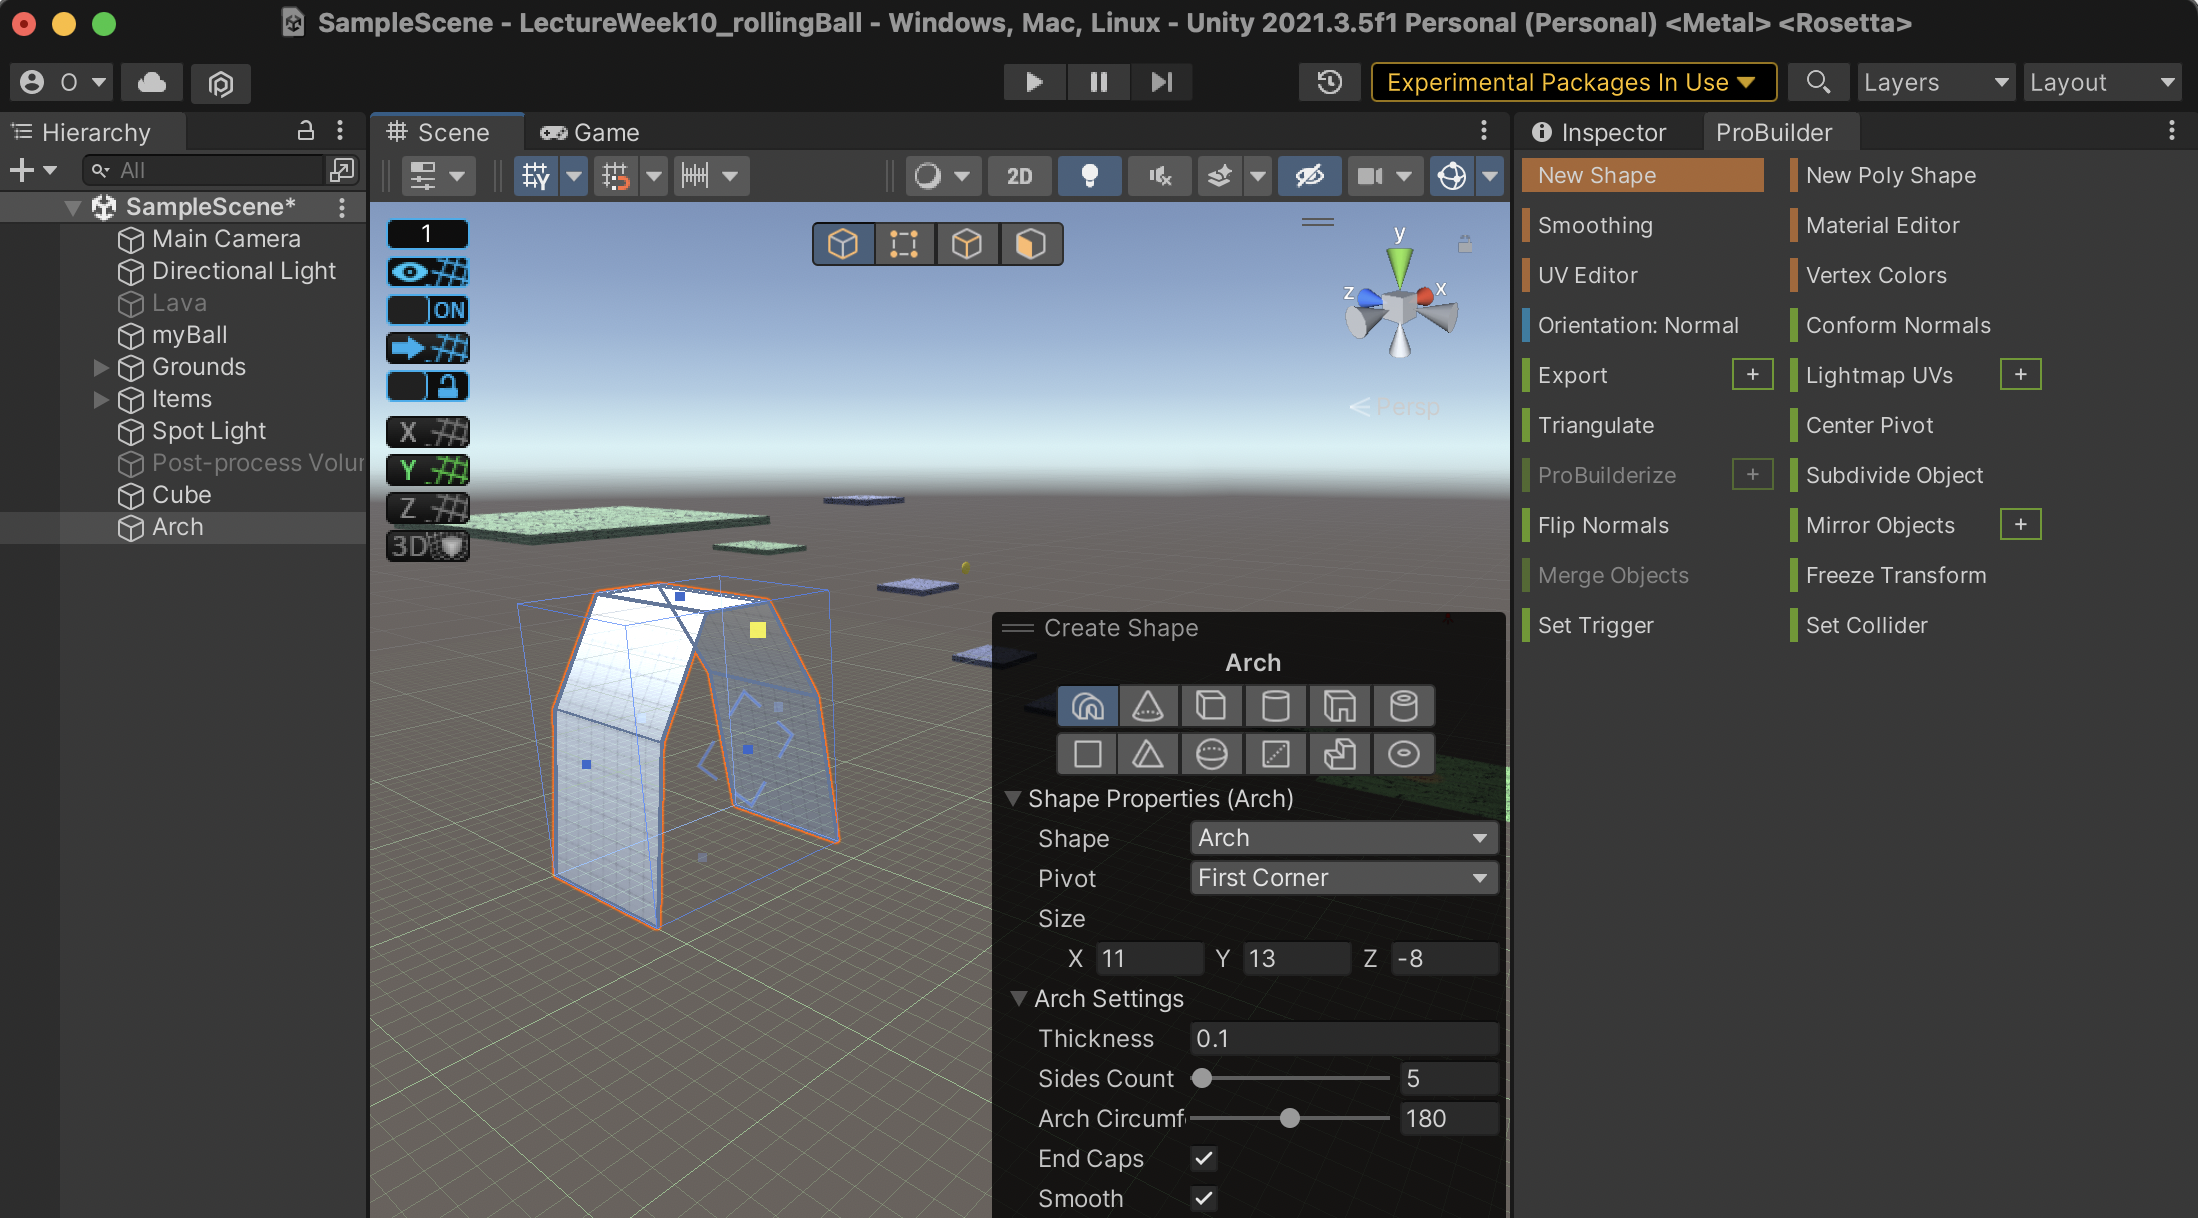Switch to ProBuilder Object selection mode
This screenshot has height=1218, width=2198.
[843, 244]
